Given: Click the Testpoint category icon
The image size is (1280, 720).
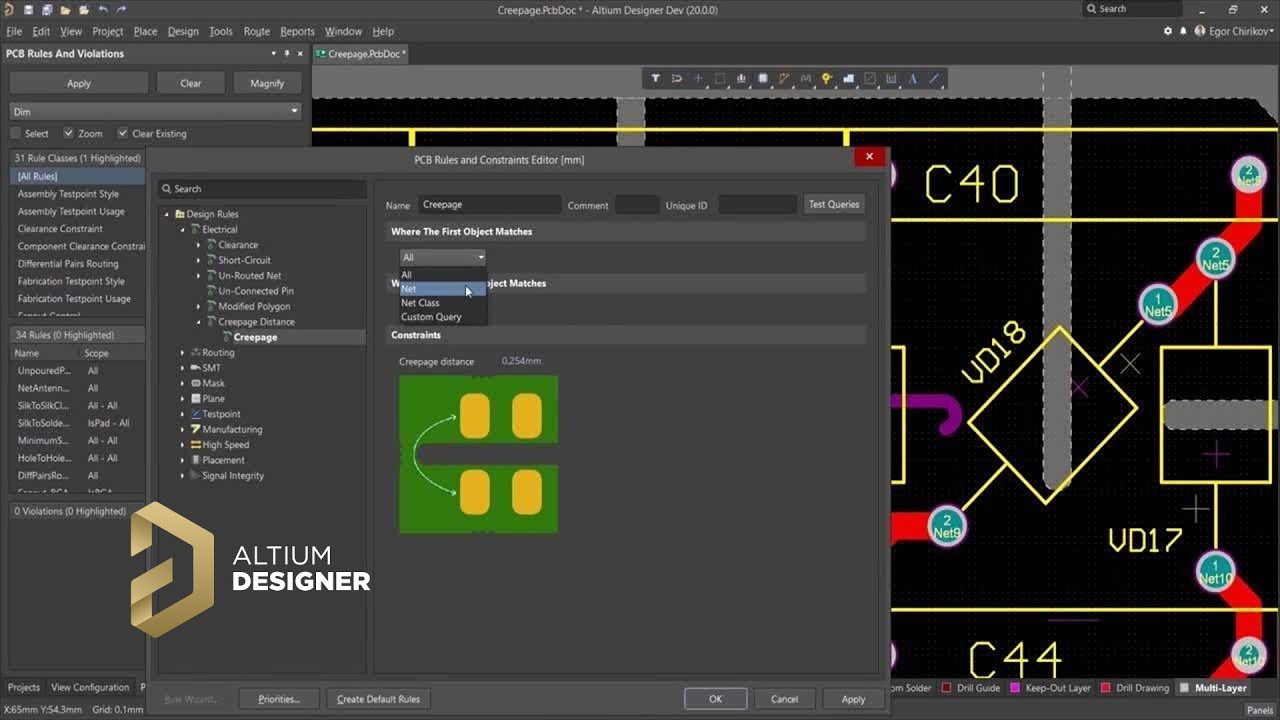Looking at the screenshot, I should pyautogui.click(x=196, y=414).
